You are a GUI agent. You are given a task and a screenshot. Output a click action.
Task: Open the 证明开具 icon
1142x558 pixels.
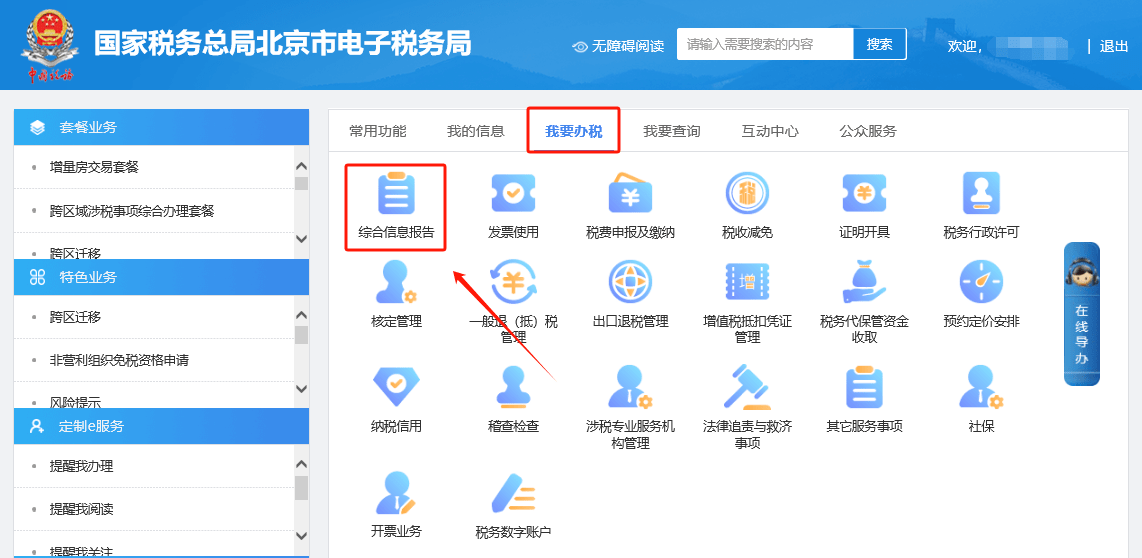coord(864,196)
